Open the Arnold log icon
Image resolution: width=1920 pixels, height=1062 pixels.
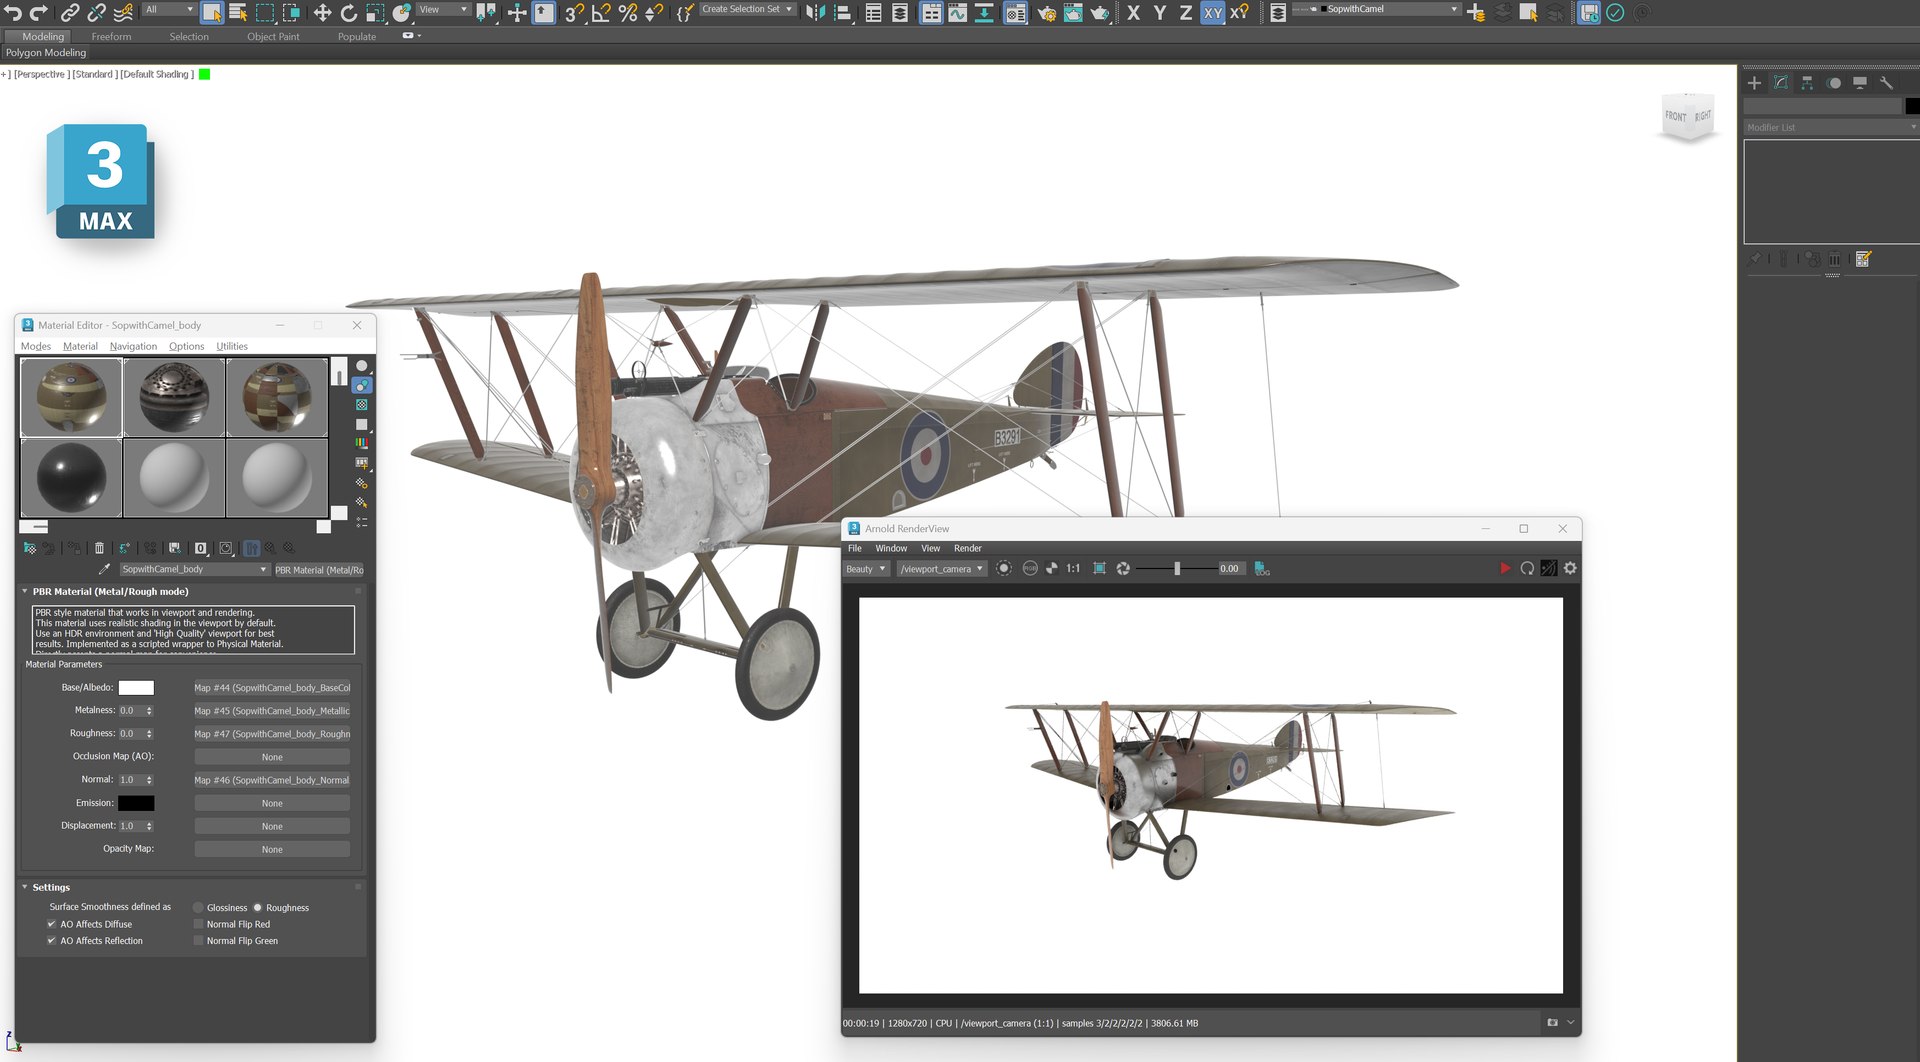[x=1262, y=568]
